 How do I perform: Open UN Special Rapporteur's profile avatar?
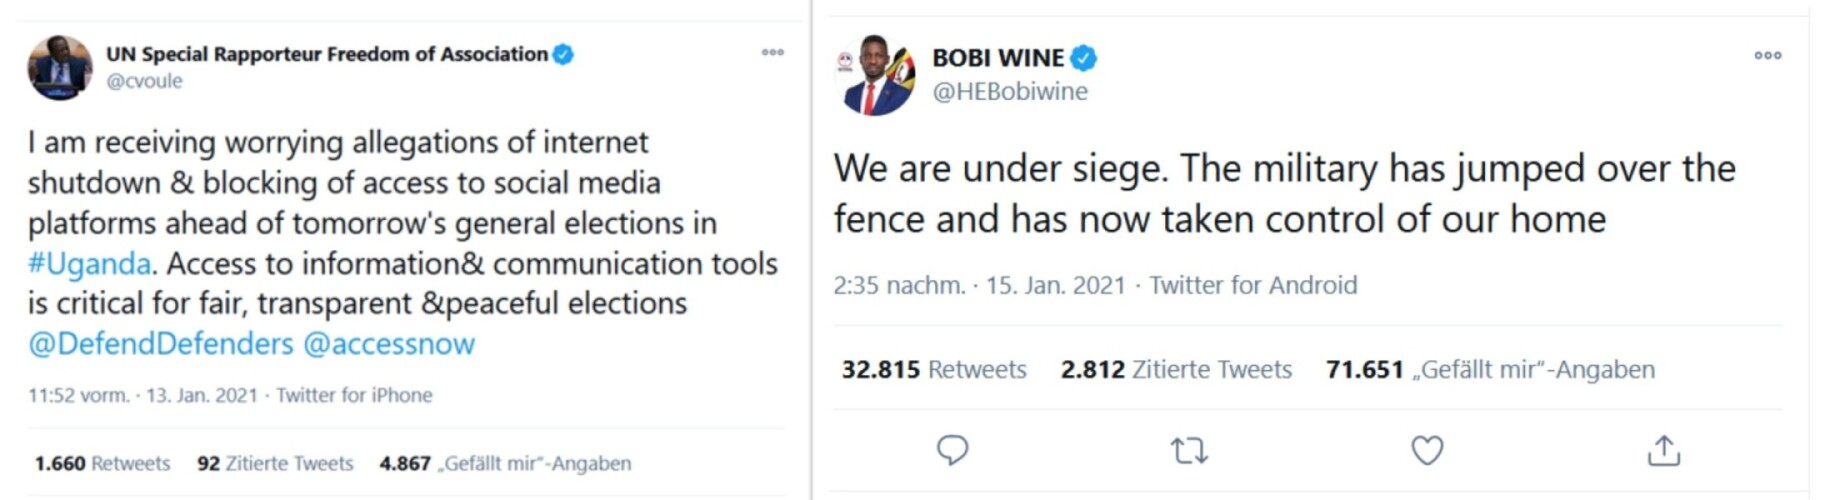coord(59,68)
